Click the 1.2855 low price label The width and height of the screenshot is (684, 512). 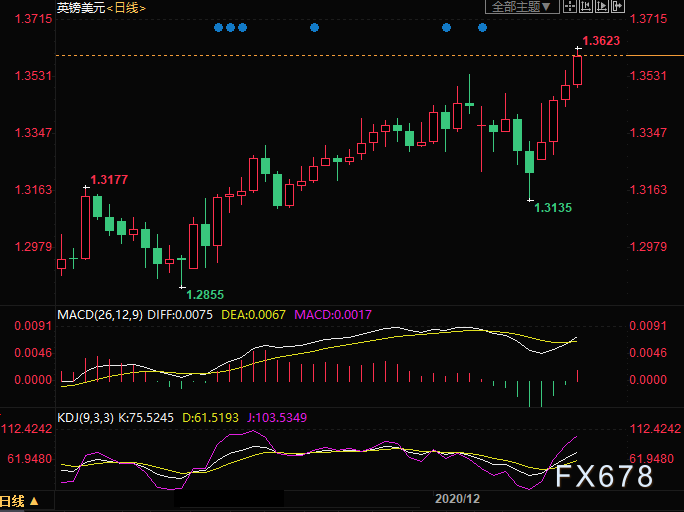point(205,295)
